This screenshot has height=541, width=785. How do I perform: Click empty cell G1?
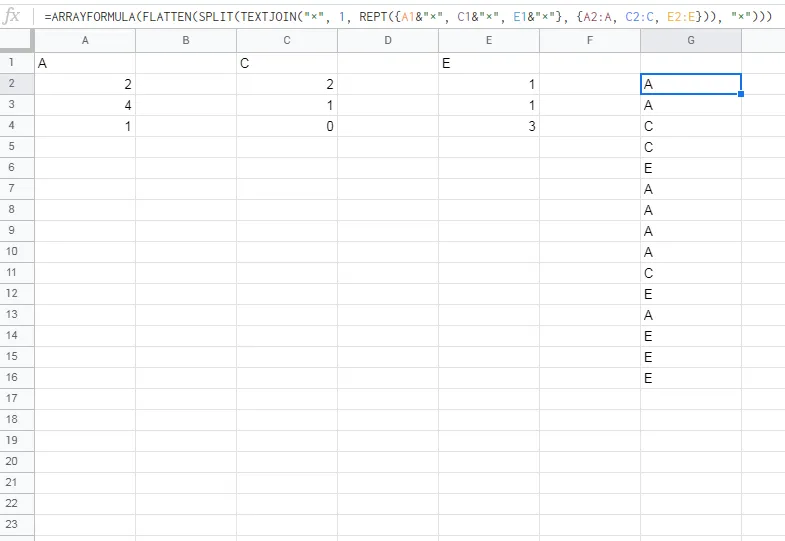coord(691,63)
